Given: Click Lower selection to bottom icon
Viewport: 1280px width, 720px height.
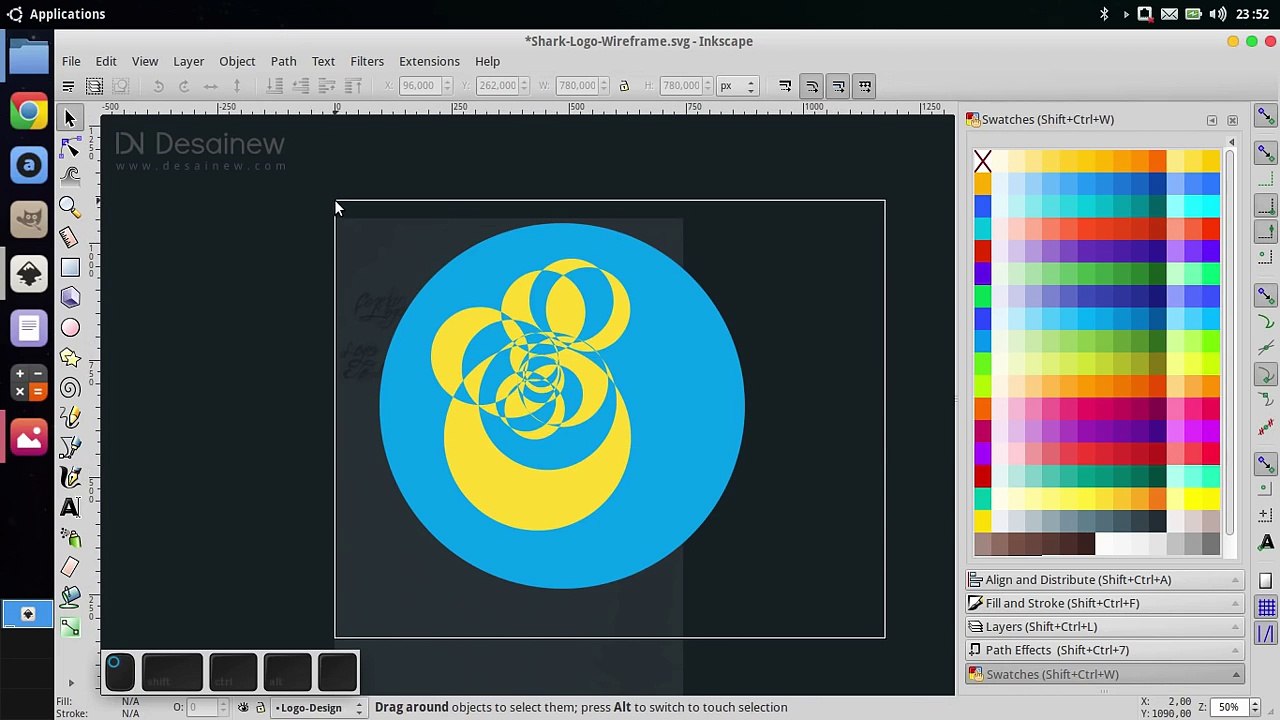Looking at the screenshot, I should coord(275,86).
